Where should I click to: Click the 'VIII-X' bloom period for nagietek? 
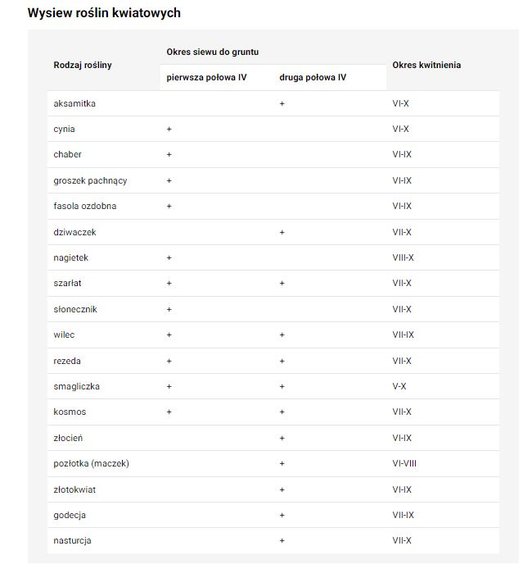(x=403, y=258)
